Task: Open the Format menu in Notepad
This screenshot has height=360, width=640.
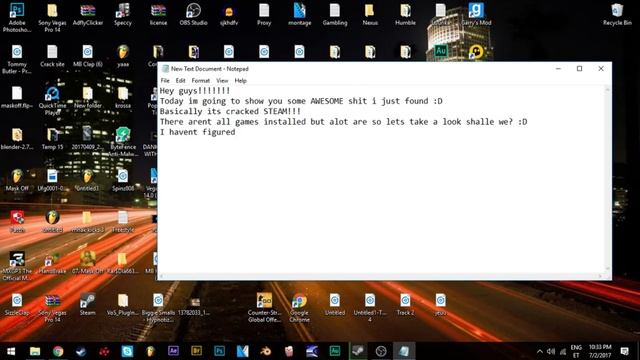Action: click(x=201, y=80)
